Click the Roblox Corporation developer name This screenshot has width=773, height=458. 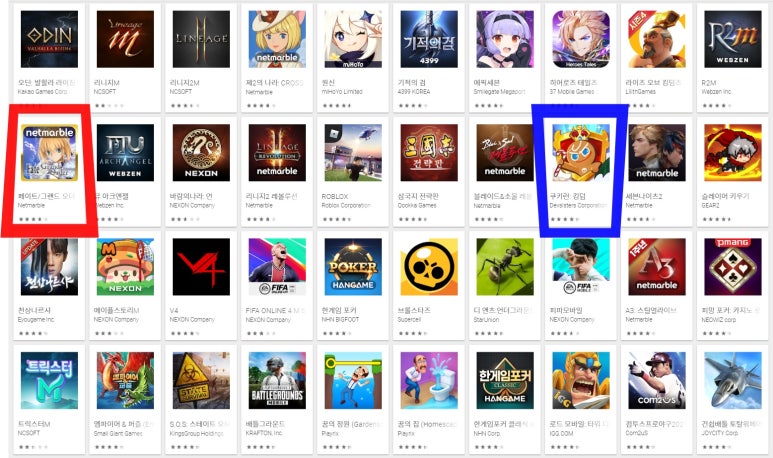346,205
